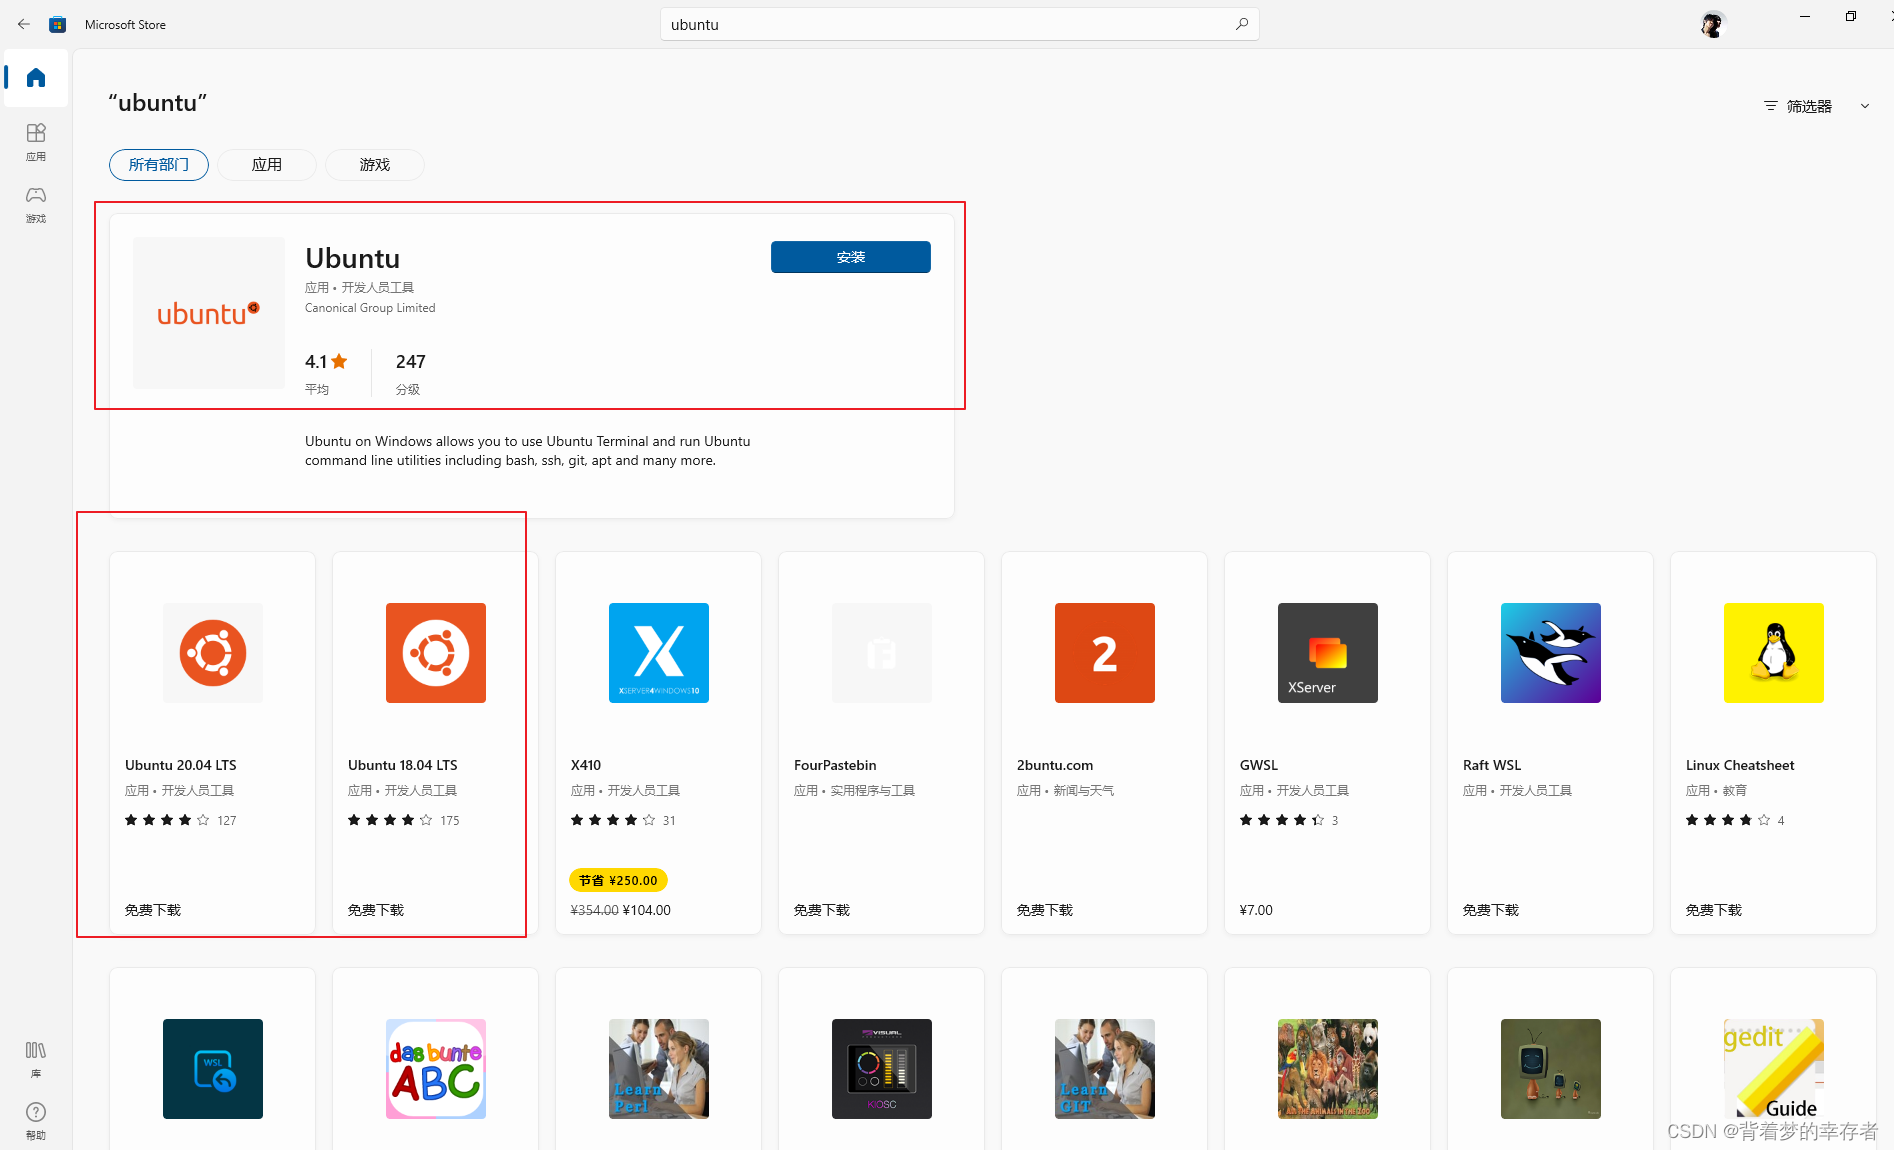Click the search magnifier icon
Viewport: 1894px width, 1150px height.
(x=1241, y=24)
